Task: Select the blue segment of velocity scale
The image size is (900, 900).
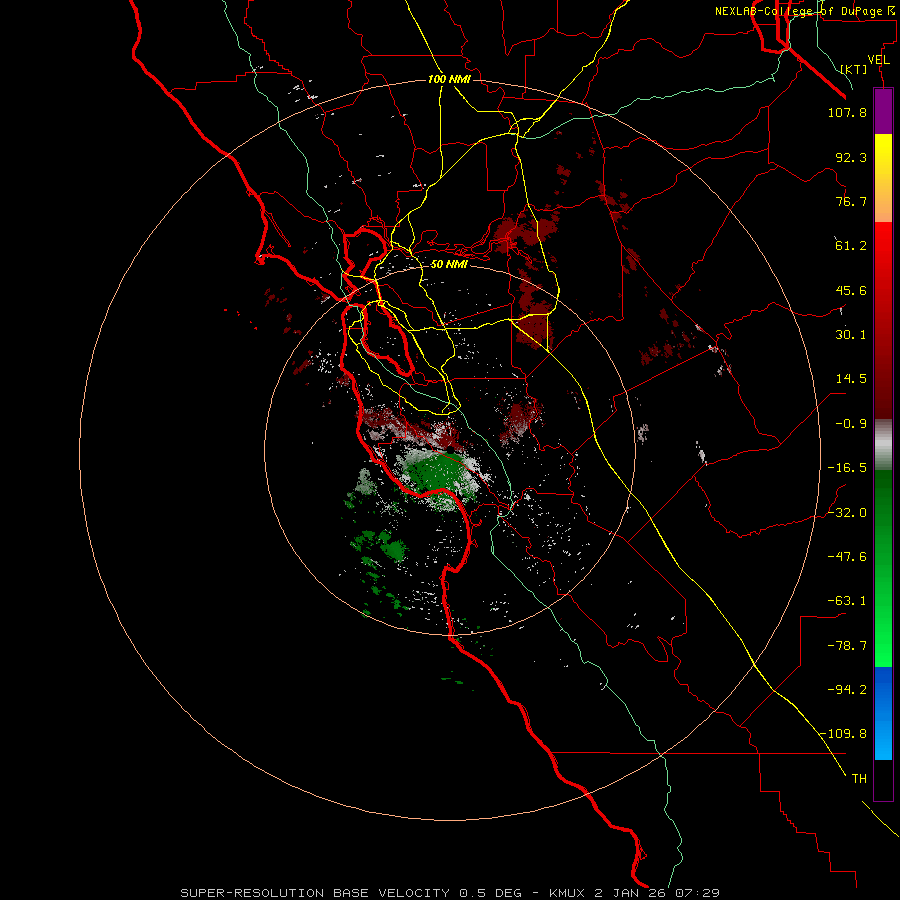Action: pyautogui.click(x=883, y=713)
